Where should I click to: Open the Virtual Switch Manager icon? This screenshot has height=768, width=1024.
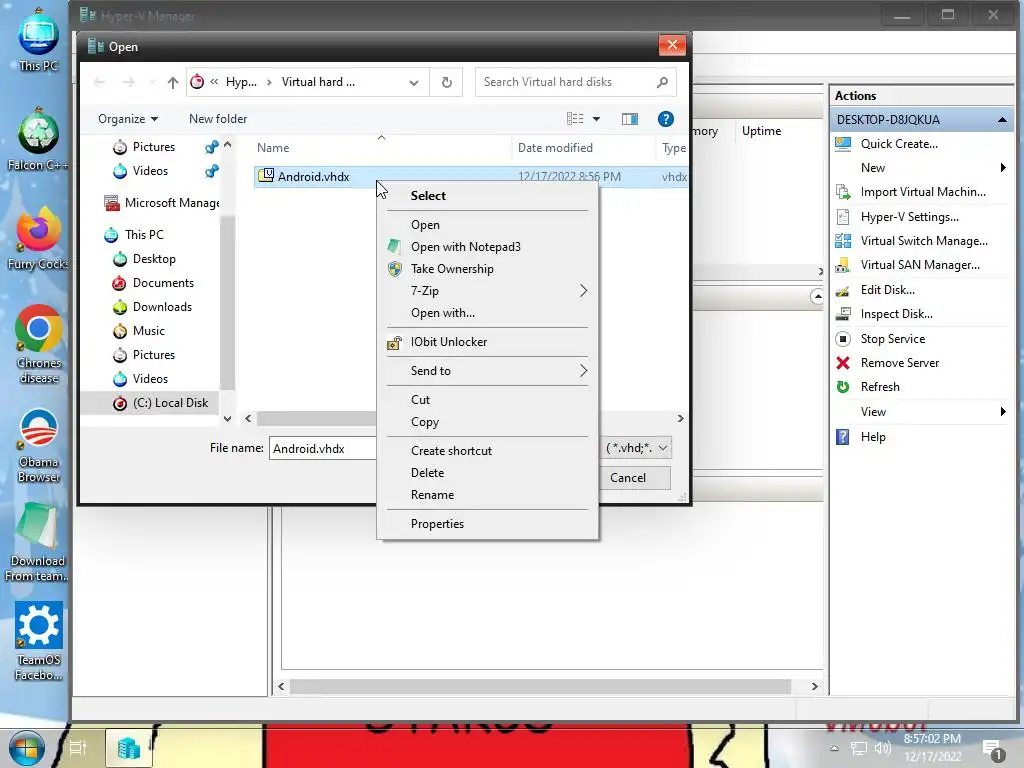pos(842,241)
